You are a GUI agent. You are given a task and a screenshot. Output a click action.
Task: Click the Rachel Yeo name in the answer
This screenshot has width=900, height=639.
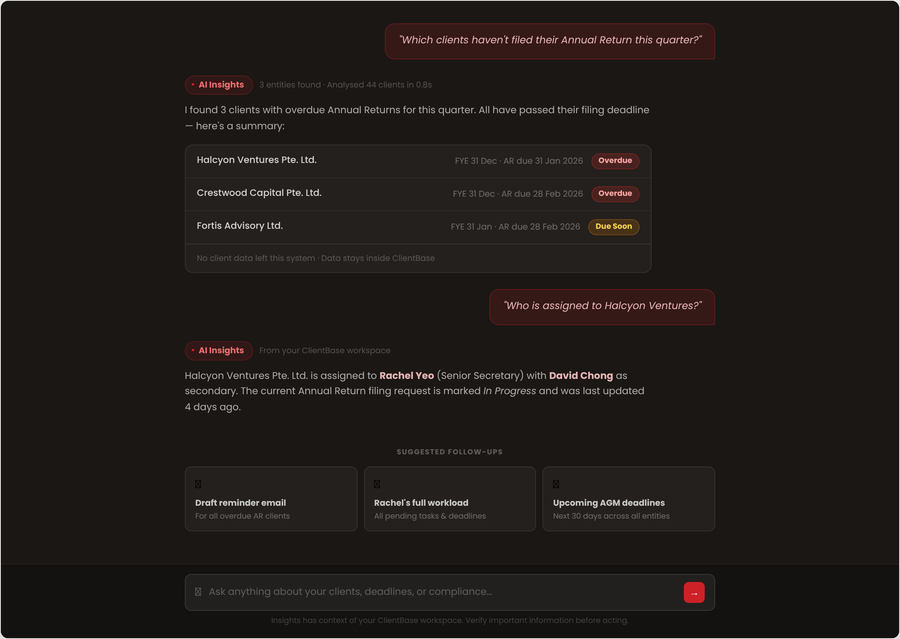coord(406,375)
